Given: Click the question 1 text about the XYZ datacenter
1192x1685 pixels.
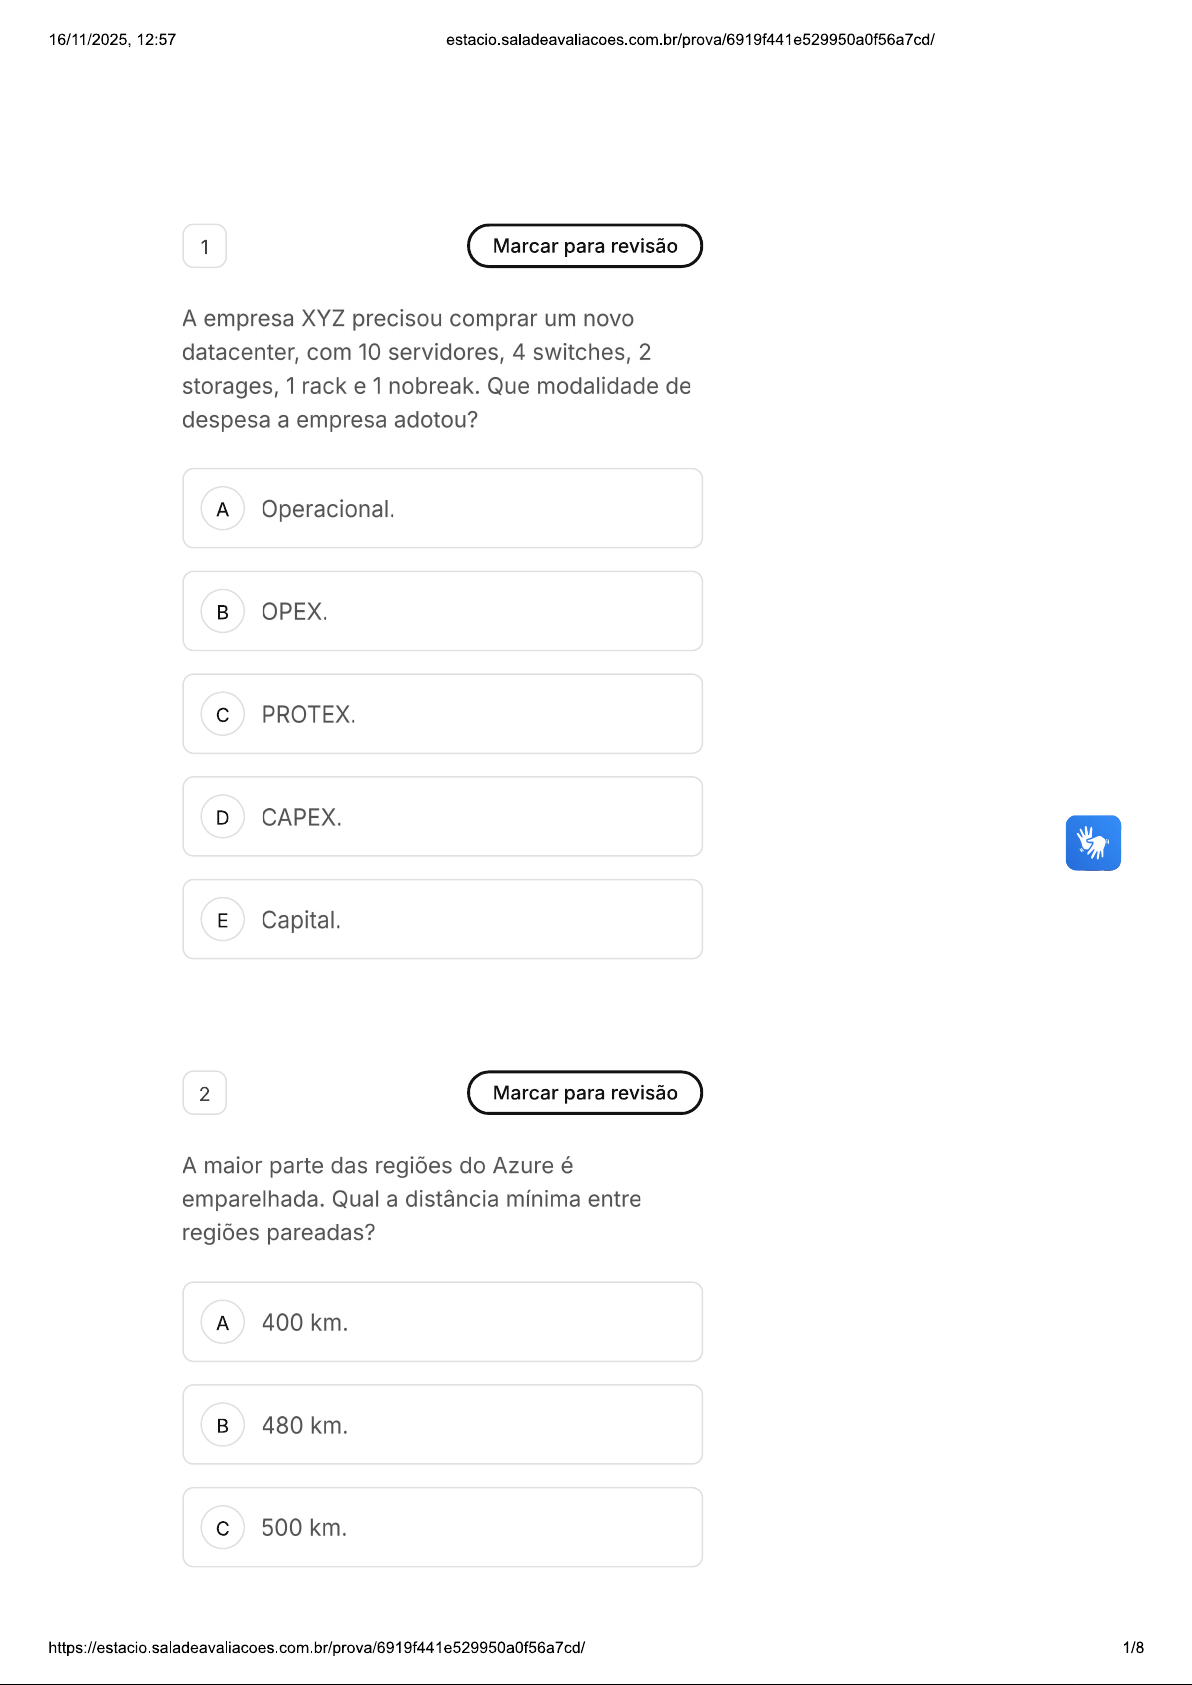Looking at the screenshot, I should click(x=436, y=369).
